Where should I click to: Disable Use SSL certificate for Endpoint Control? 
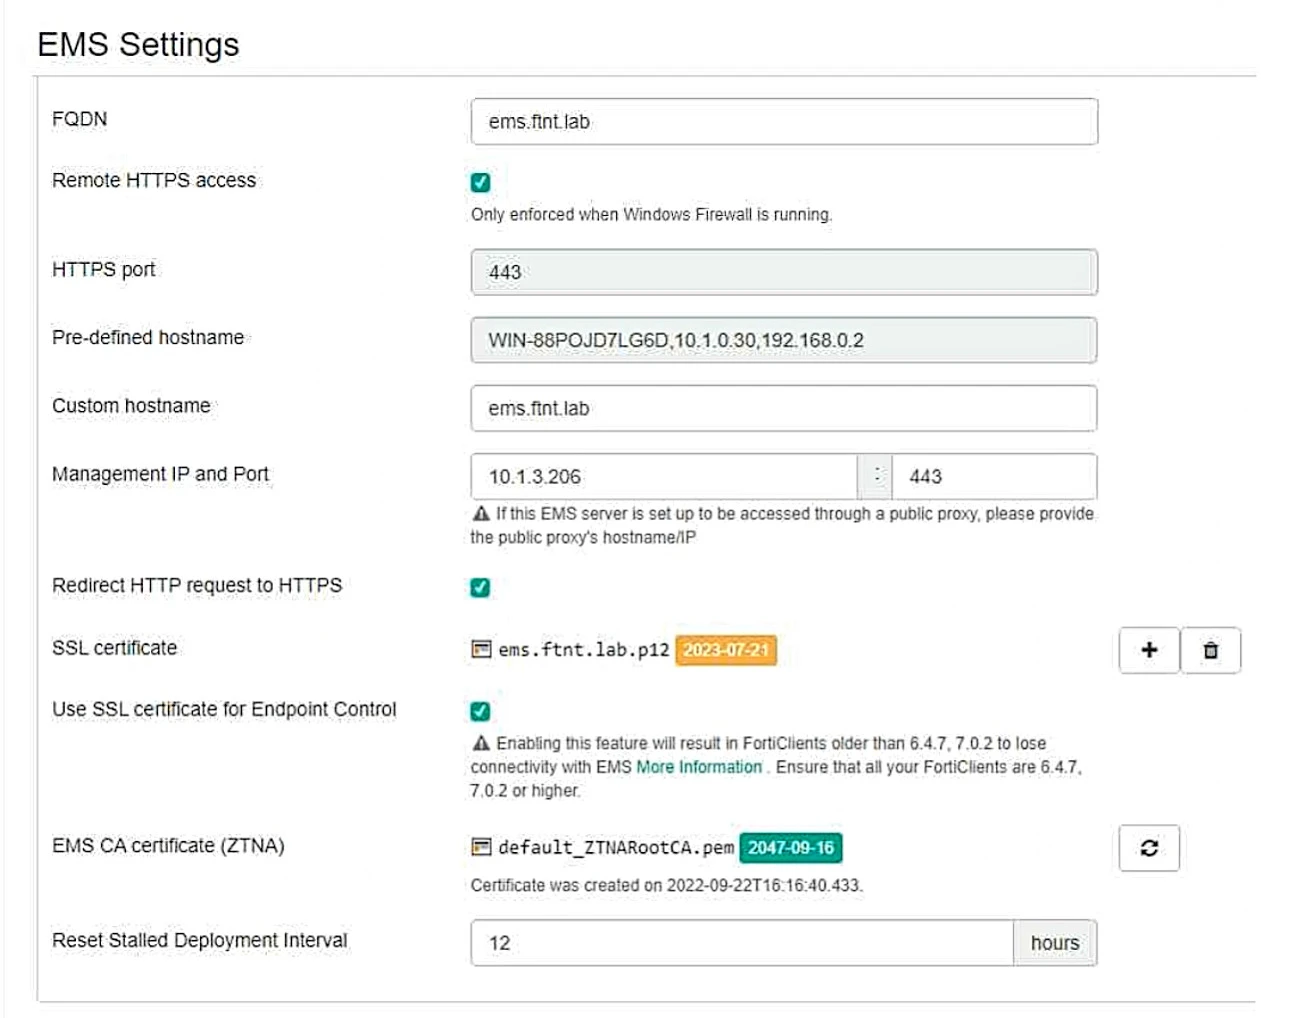click(481, 711)
